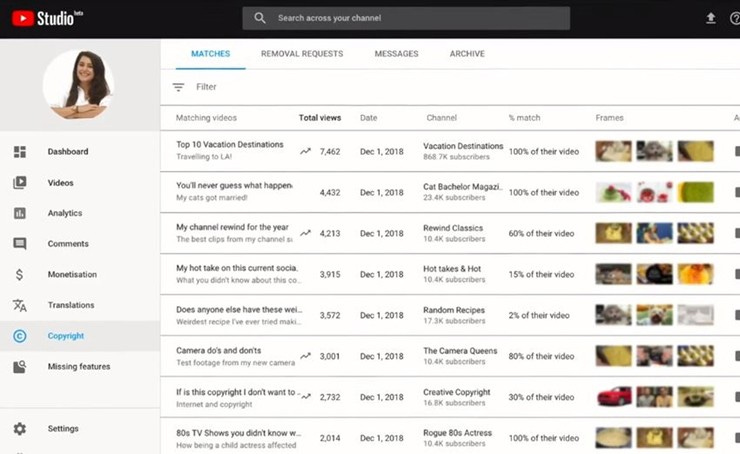The height and width of the screenshot is (454, 740).
Task: Open Translations in the sidebar
Action: click(x=80, y=305)
